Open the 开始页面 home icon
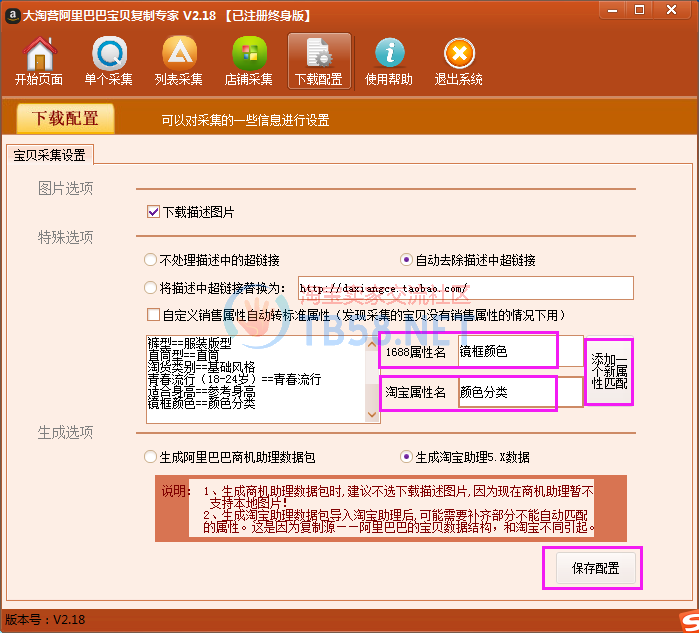This screenshot has height=633, width=699. (x=38, y=60)
